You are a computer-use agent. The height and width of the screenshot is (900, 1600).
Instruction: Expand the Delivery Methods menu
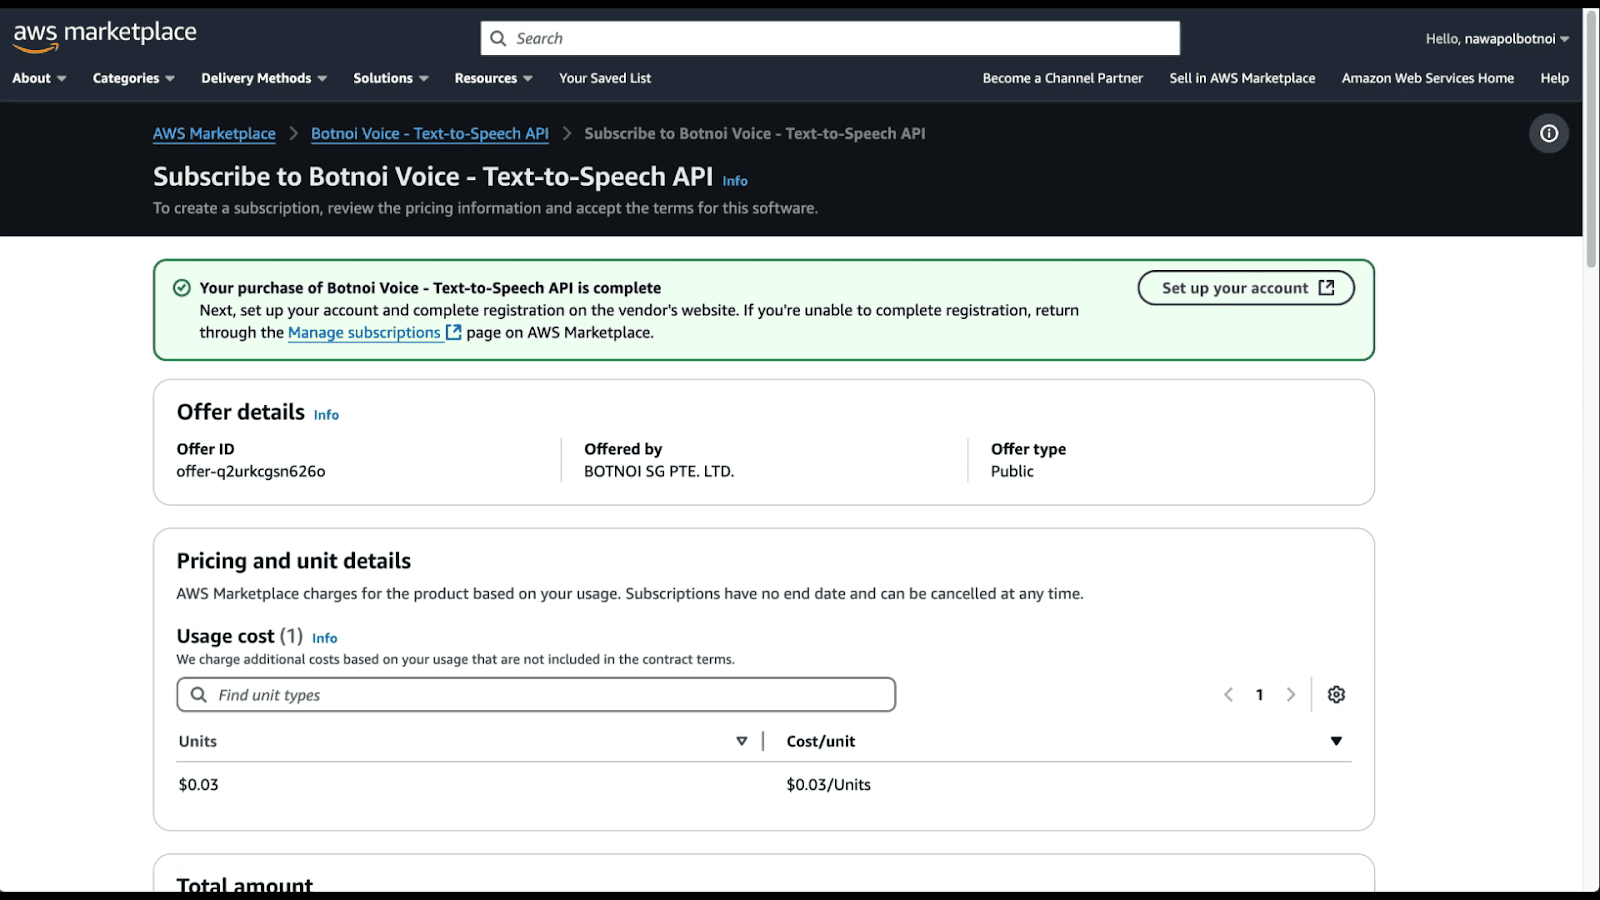click(x=264, y=78)
